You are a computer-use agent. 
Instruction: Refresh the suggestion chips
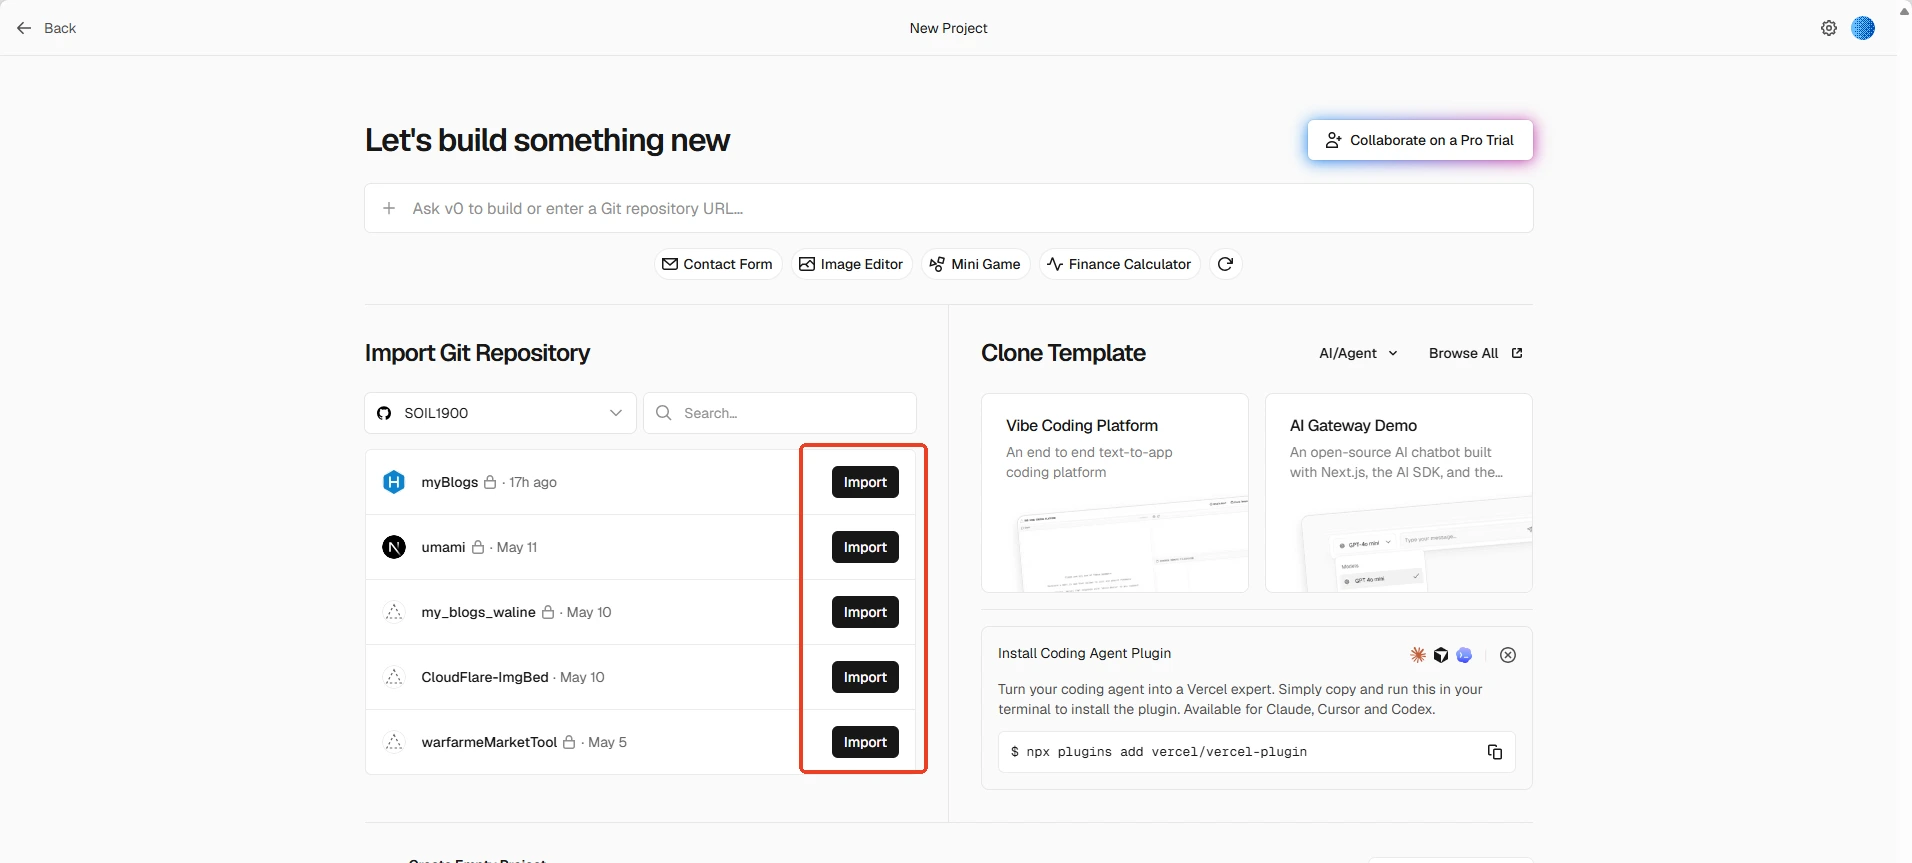click(1226, 264)
